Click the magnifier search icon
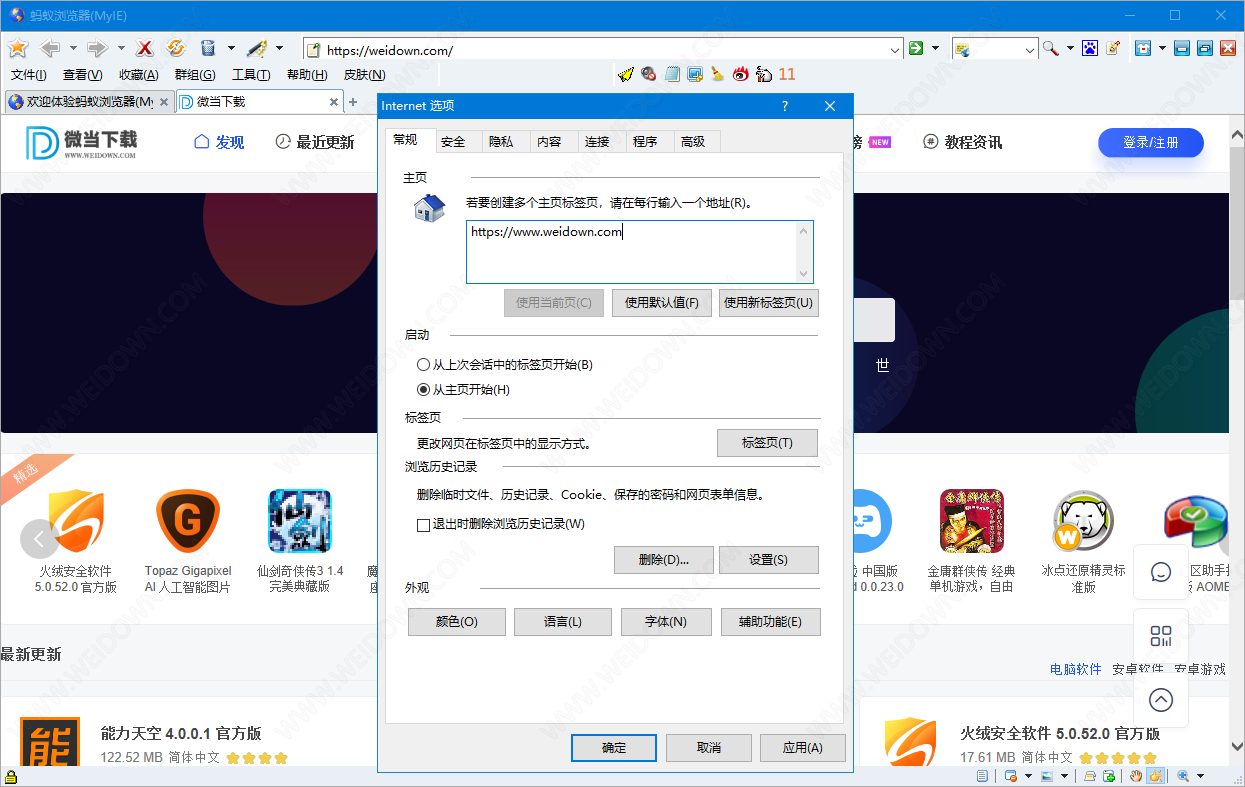Image resolution: width=1245 pixels, height=787 pixels. tap(1050, 48)
